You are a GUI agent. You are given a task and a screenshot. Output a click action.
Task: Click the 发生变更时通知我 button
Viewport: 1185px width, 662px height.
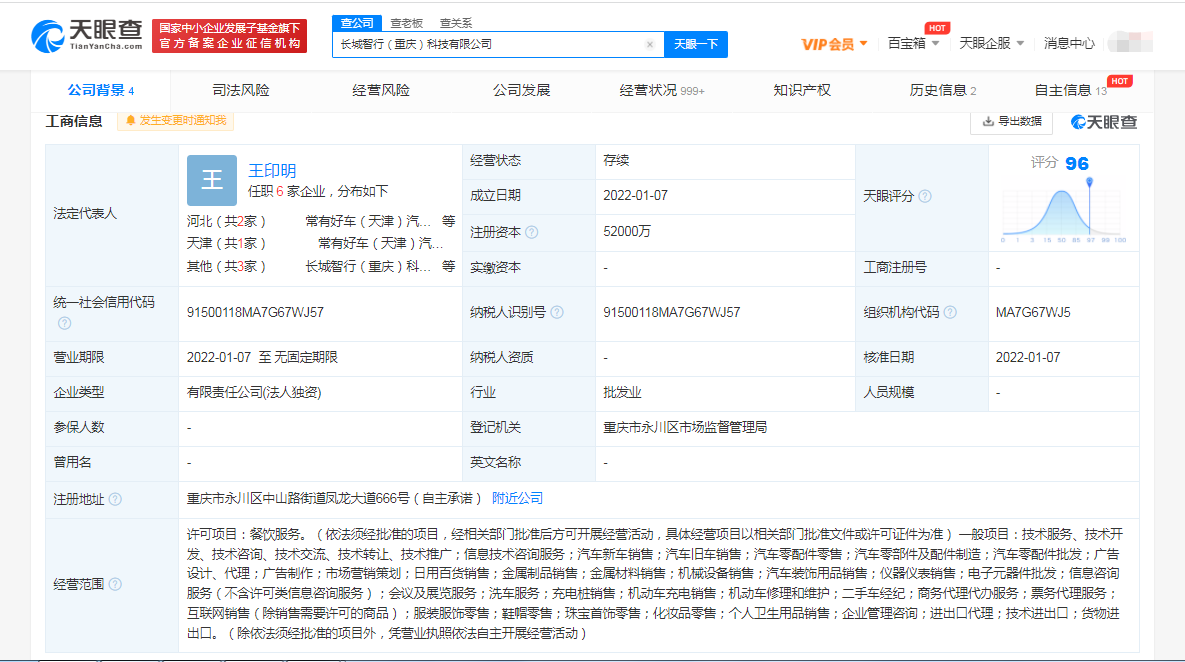(x=175, y=121)
